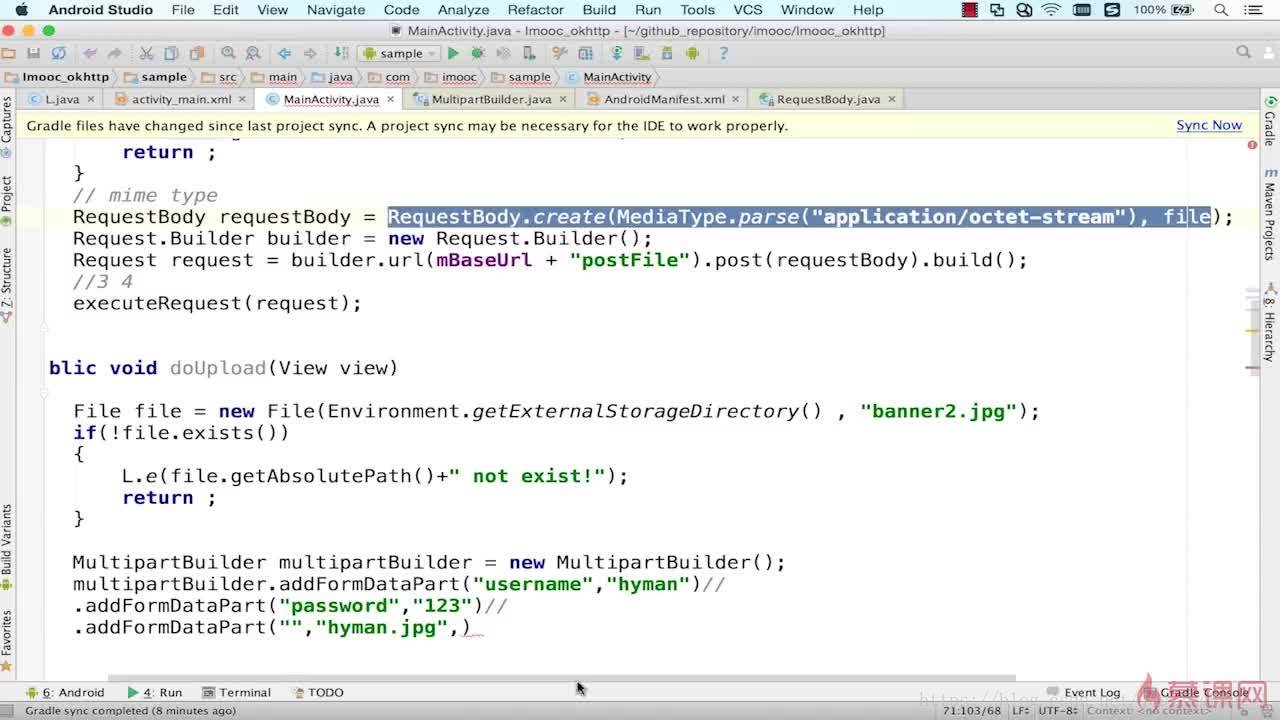Click the Wi-Fi status icon
The height and width of the screenshot is (720, 1280).
tap(1051, 10)
